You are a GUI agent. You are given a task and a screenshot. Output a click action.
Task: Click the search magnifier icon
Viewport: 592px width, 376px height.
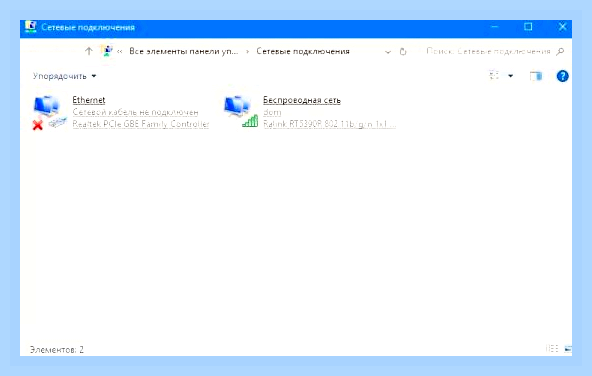click(560, 51)
